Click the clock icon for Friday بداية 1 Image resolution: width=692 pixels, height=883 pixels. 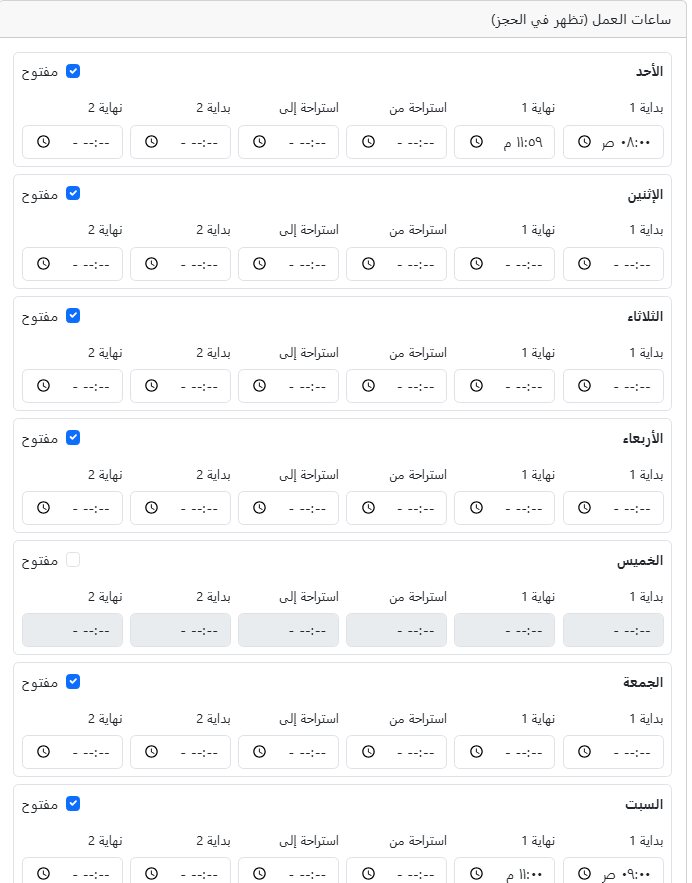[584, 752]
